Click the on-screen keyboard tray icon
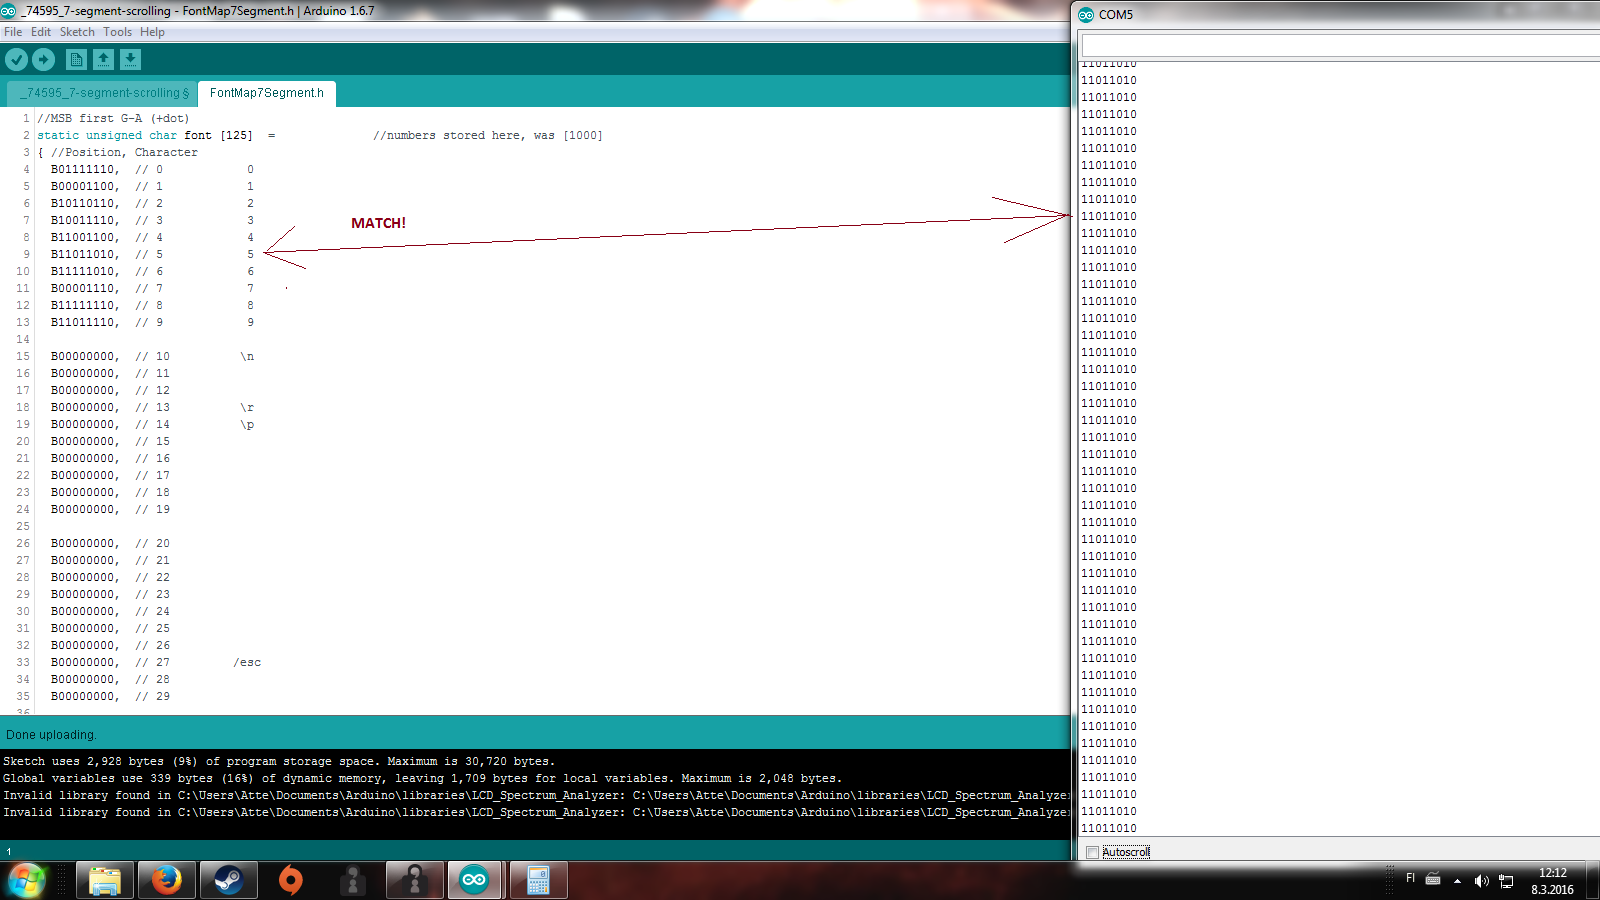The image size is (1600, 900). pos(1433,879)
